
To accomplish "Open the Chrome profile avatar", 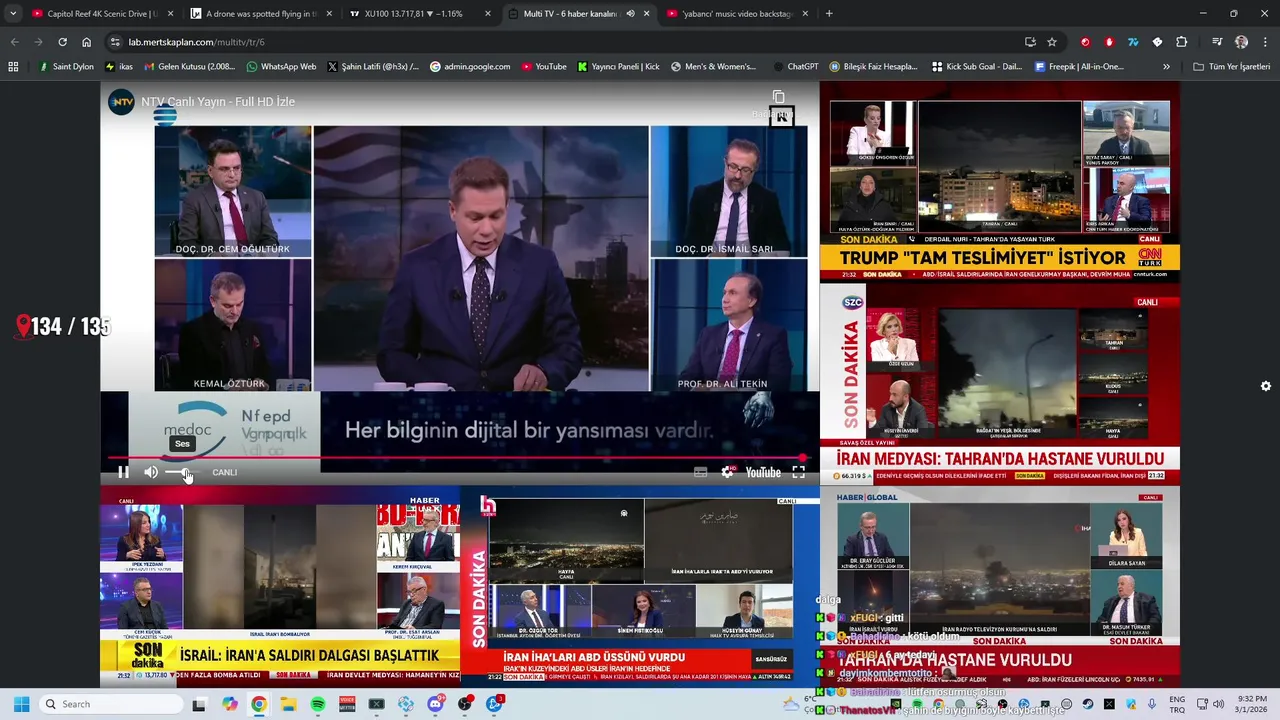I will [1241, 42].
